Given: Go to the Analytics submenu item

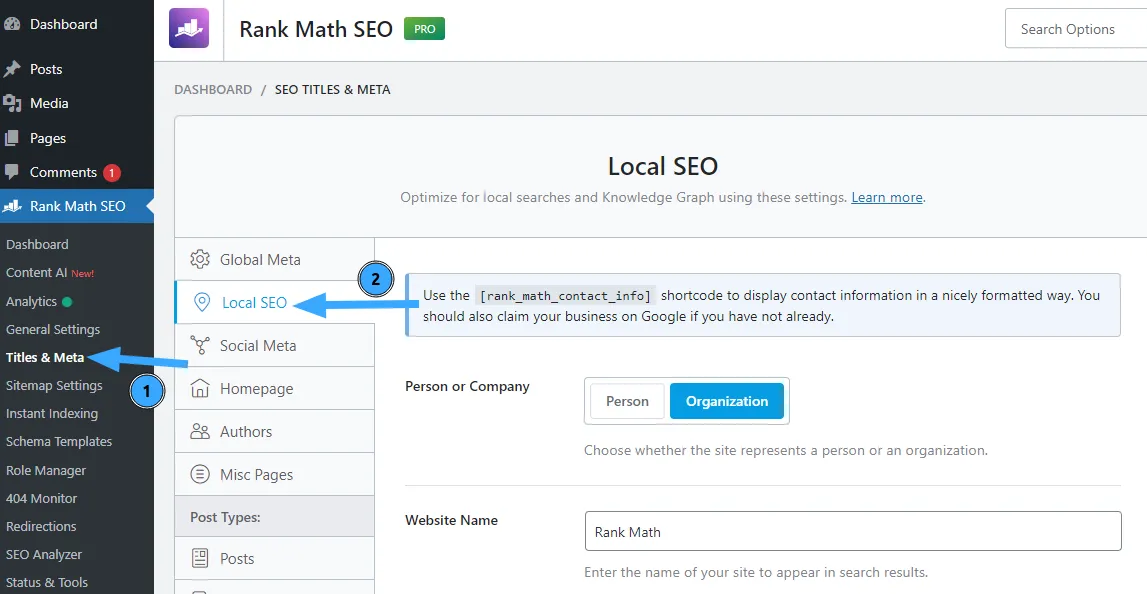Looking at the screenshot, I should pos(31,301).
